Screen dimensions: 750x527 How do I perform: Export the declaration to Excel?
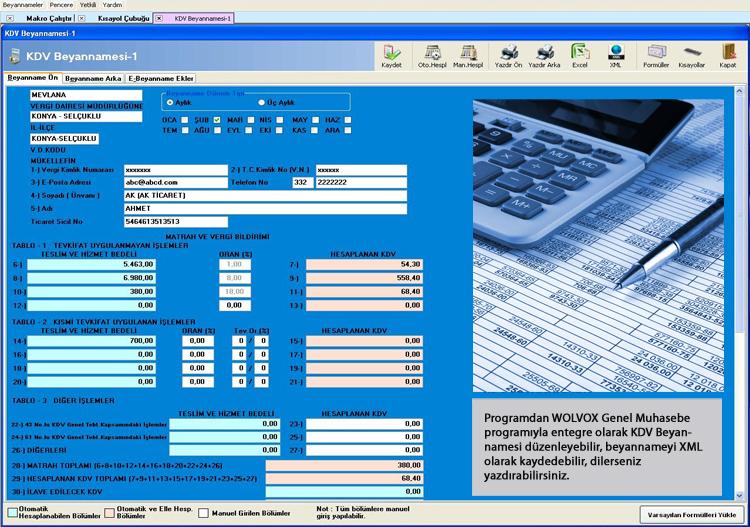tap(580, 55)
